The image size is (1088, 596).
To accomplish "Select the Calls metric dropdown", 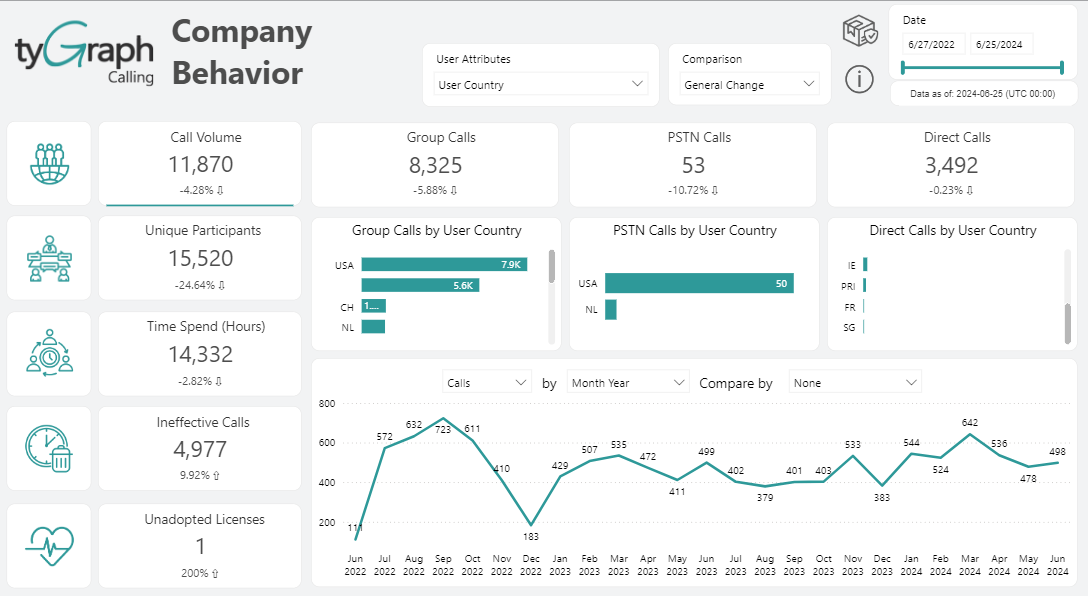I will pyautogui.click(x=487, y=382).
